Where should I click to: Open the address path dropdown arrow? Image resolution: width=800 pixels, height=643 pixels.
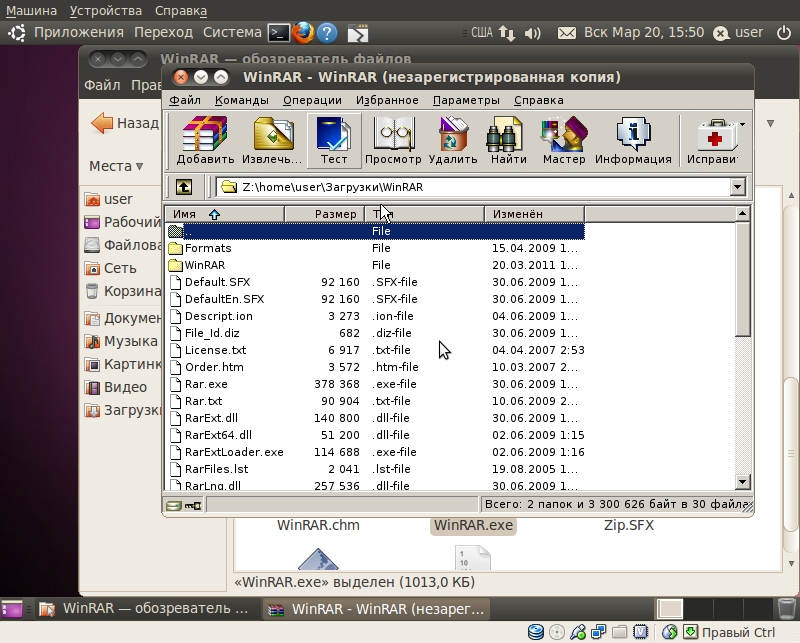pyautogui.click(x=737, y=187)
